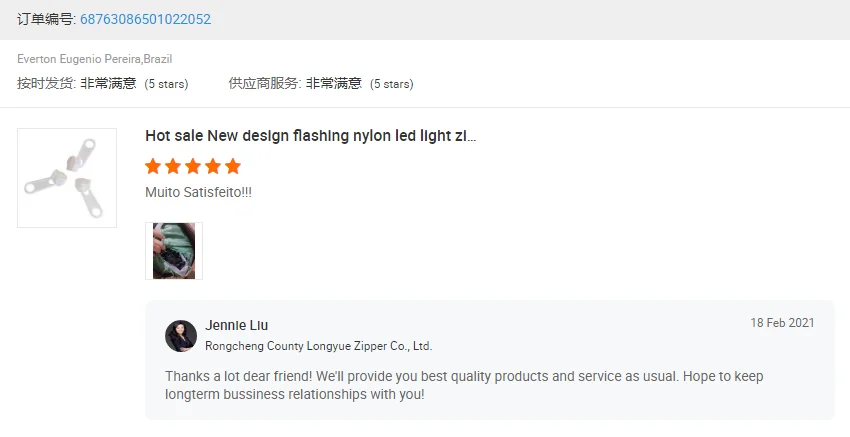Click the fifth orange rating star
Screen dimensions: 850x437
[x=233, y=166]
